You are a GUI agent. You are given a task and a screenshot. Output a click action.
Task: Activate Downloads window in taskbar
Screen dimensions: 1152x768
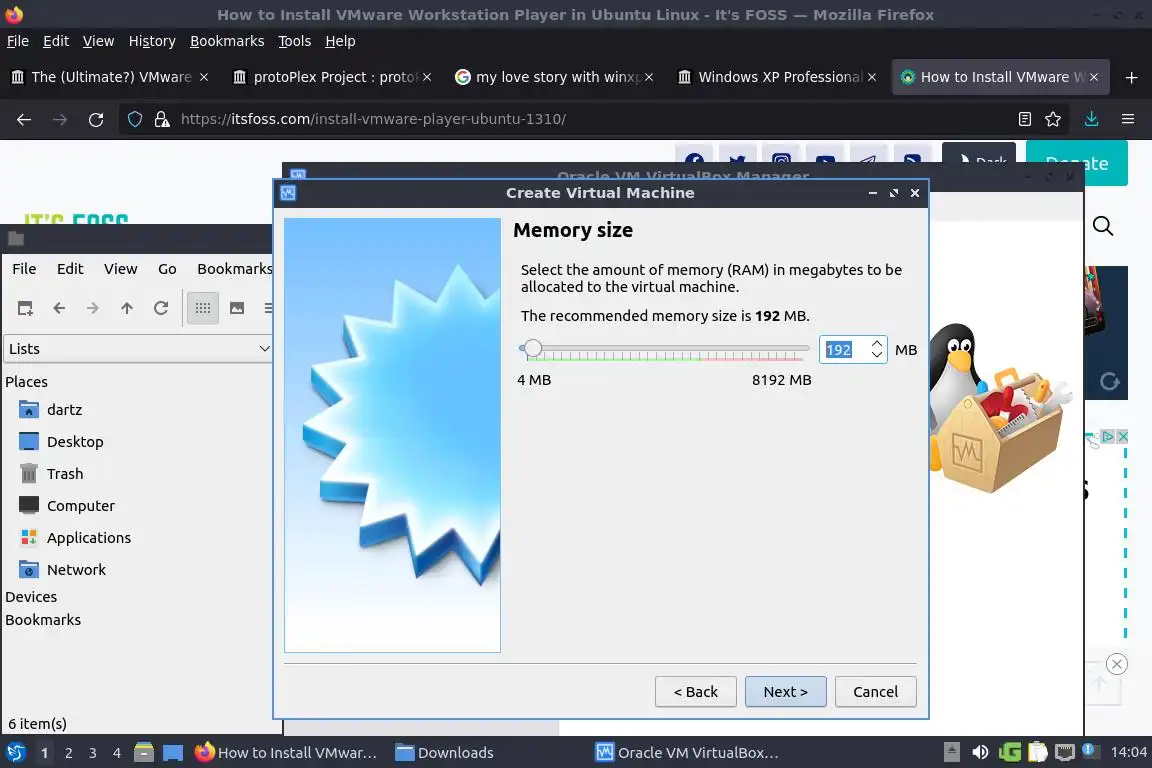point(444,753)
